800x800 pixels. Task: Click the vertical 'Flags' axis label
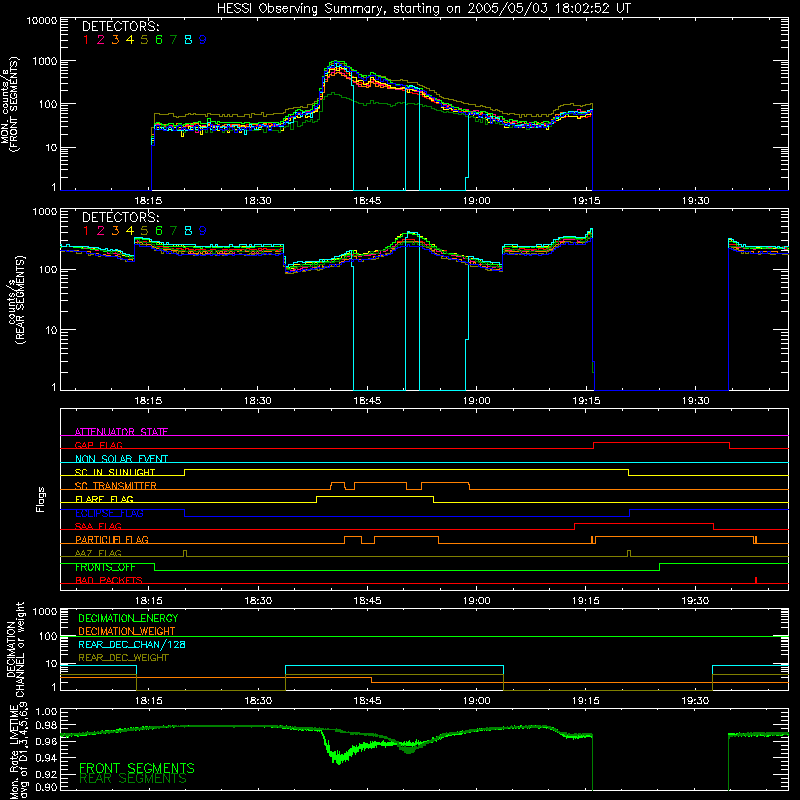(x=41, y=499)
